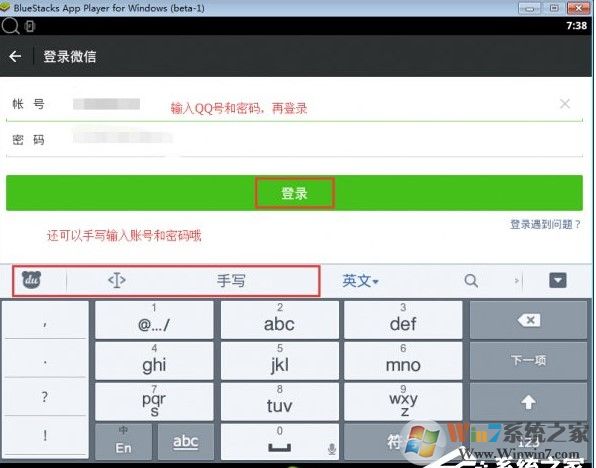Click the green 登录 login button
Image resolution: width=596 pixels, height=468 pixels.
coord(294,193)
